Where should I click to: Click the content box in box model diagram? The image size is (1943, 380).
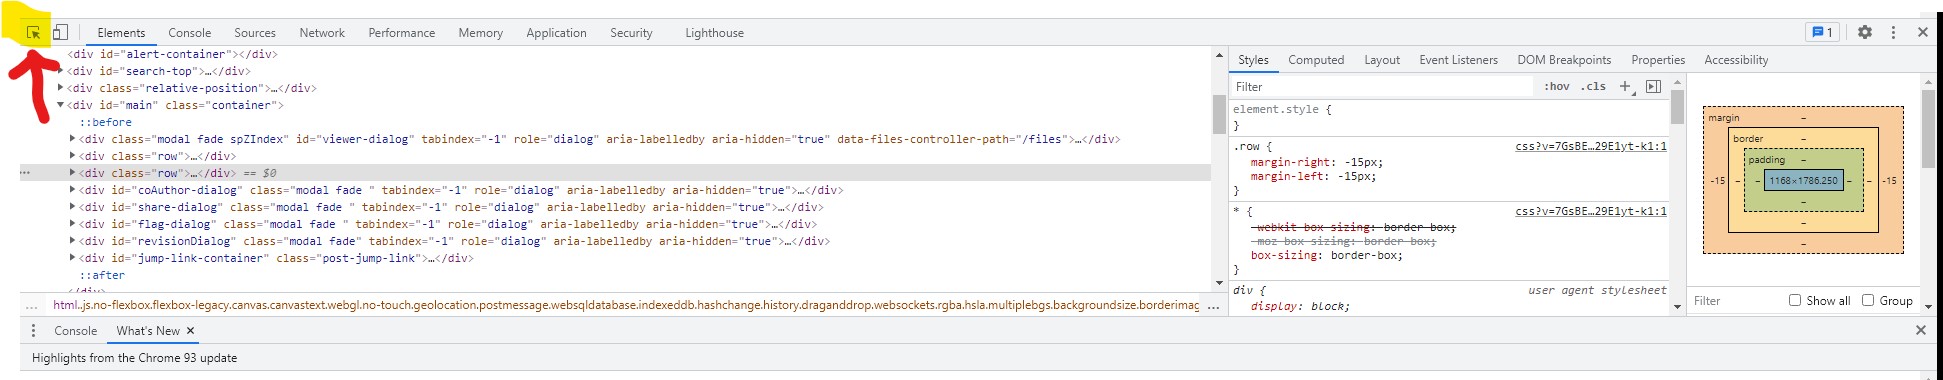(1804, 181)
